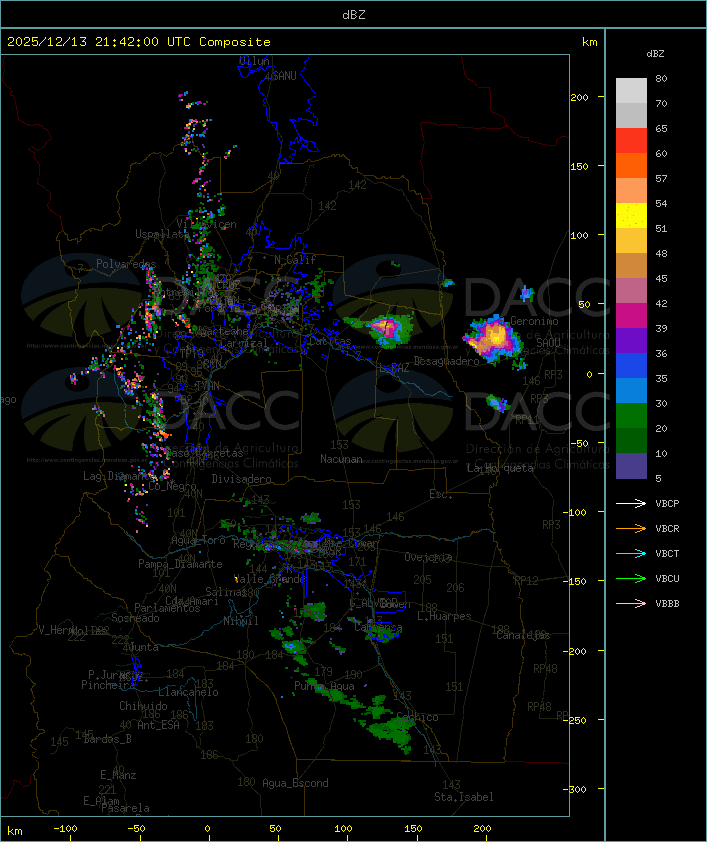Click the green VBCU arrow icon
This screenshot has height=842, width=707.
pyautogui.click(x=631, y=578)
